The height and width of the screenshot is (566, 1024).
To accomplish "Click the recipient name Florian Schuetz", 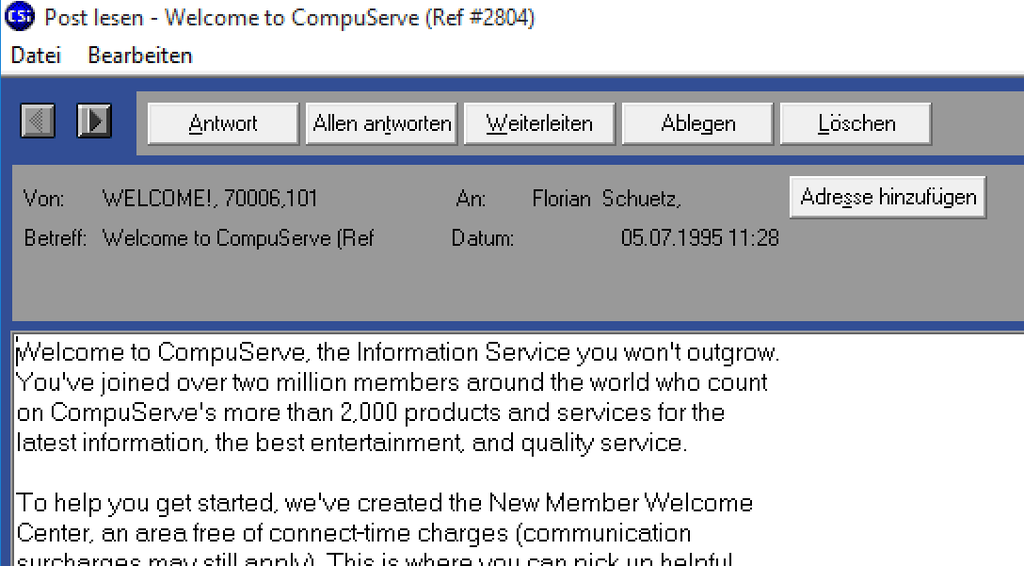I will click(606, 199).
